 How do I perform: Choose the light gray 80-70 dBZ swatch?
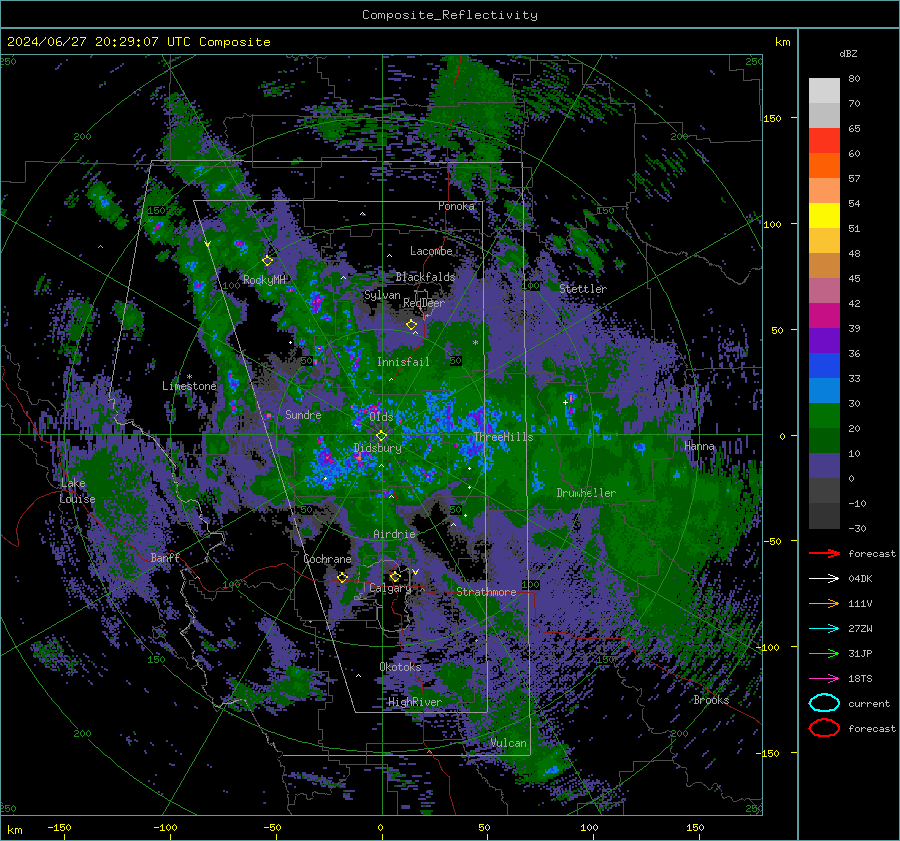click(824, 90)
